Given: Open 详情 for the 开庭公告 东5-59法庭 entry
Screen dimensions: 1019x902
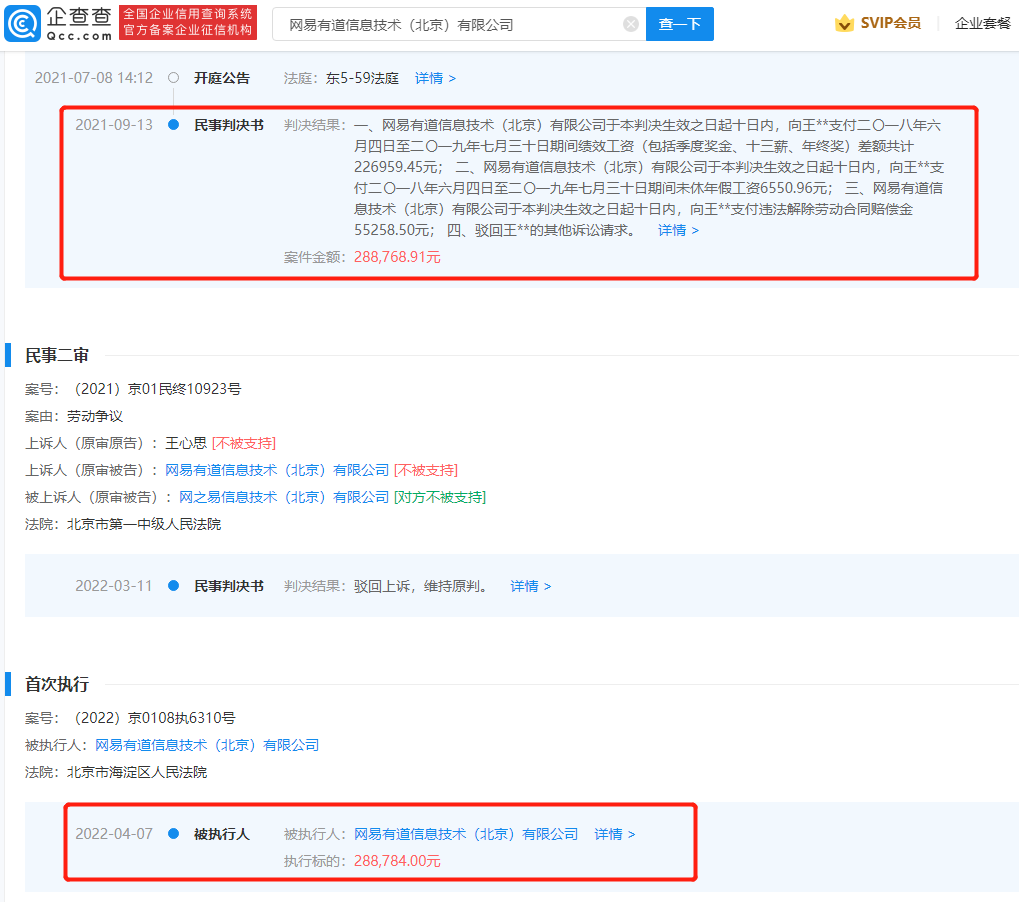Looking at the screenshot, I should 435,79.
